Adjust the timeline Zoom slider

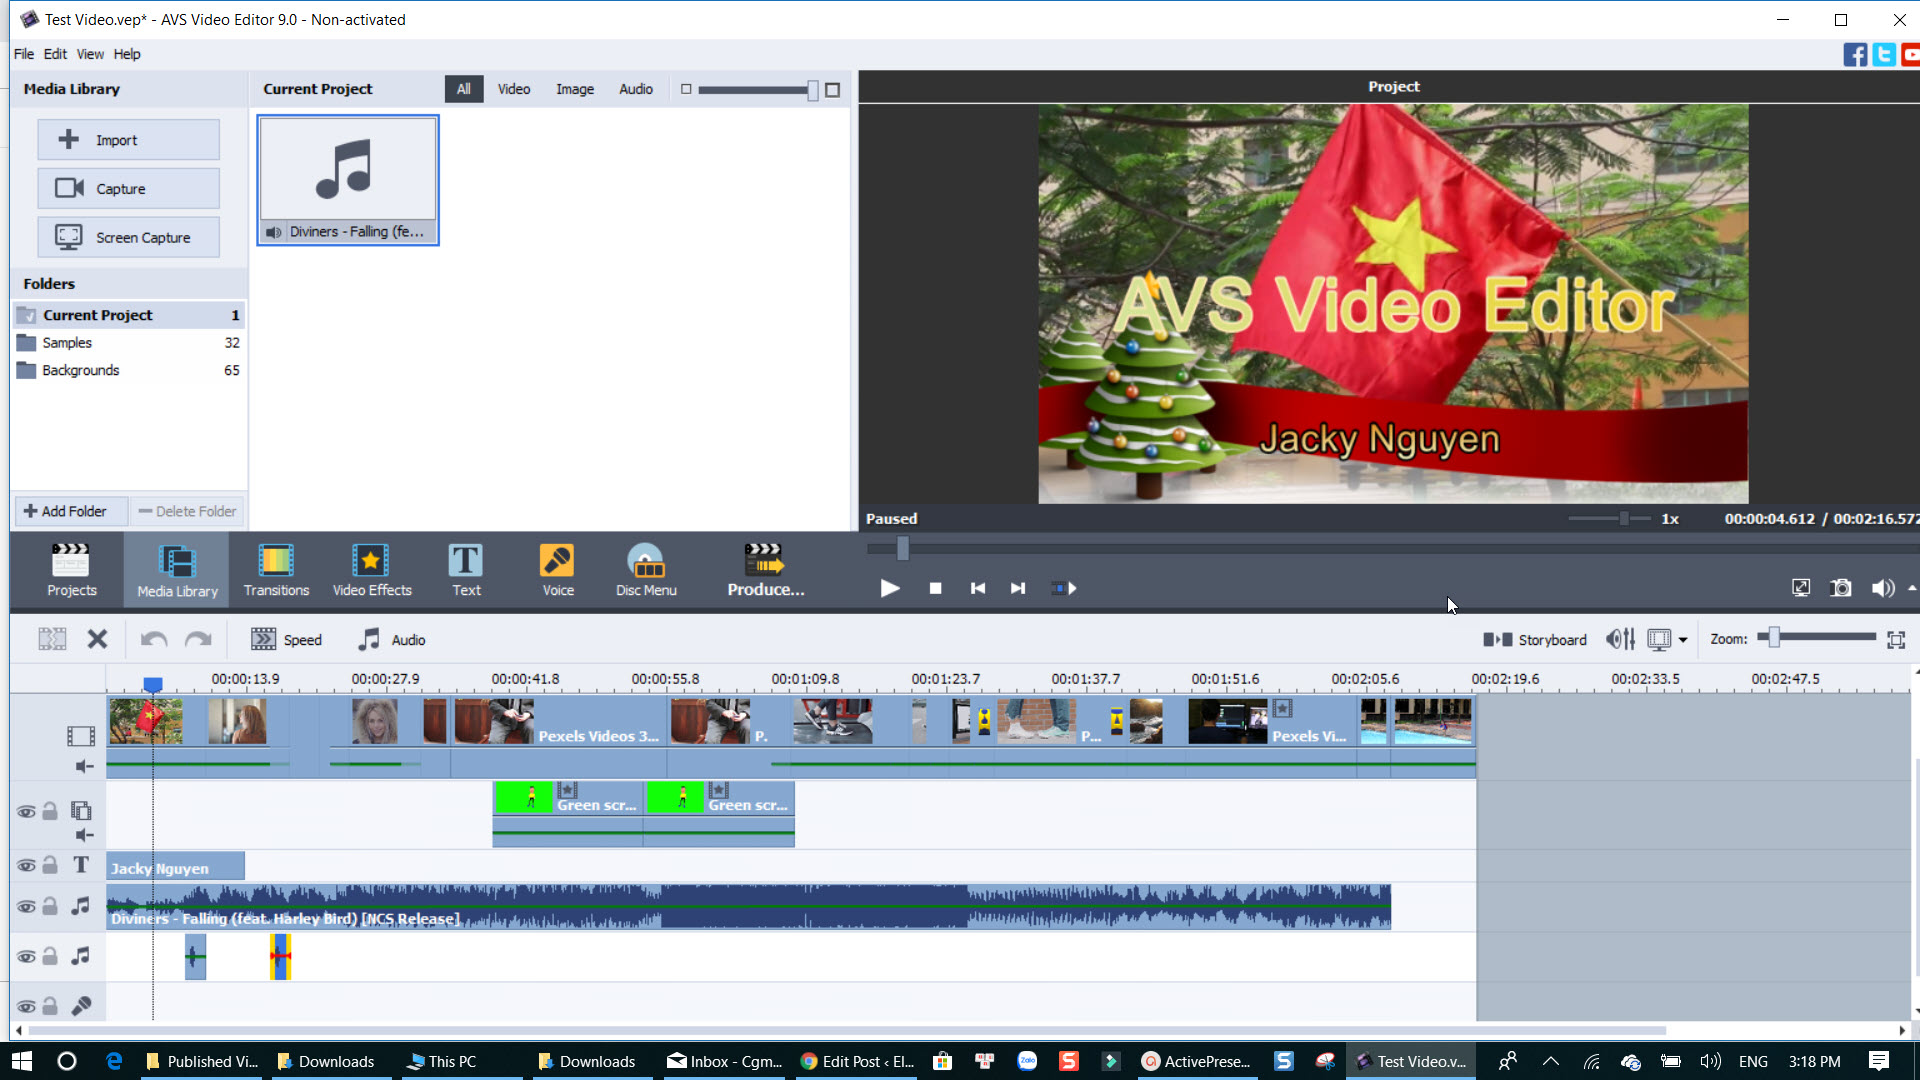1775,637
